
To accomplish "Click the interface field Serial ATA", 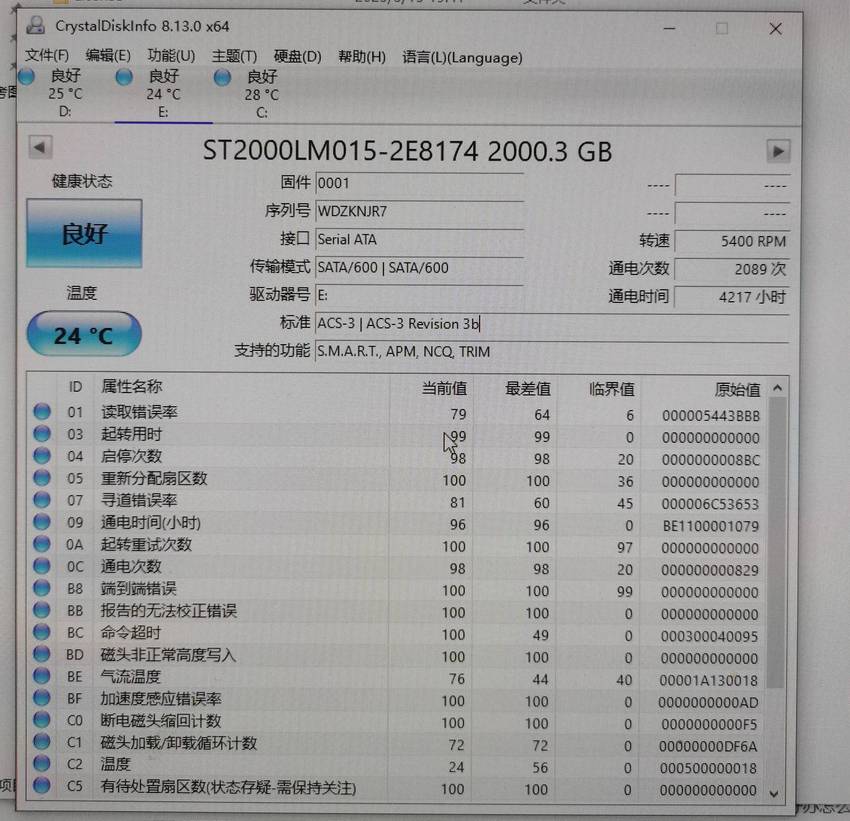I will pyautogui.click(x=419, y=240).
